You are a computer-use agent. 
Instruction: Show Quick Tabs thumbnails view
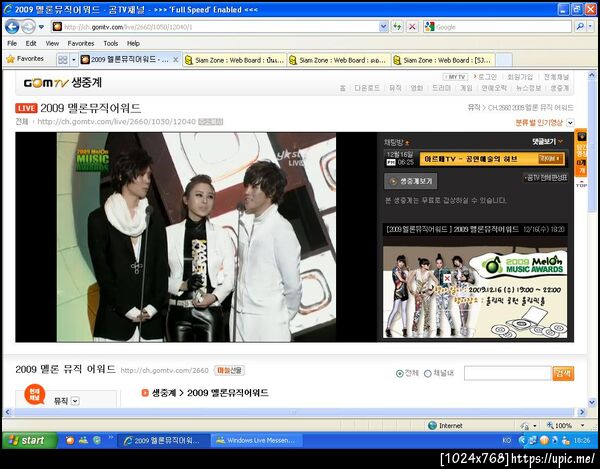point(62,60)
